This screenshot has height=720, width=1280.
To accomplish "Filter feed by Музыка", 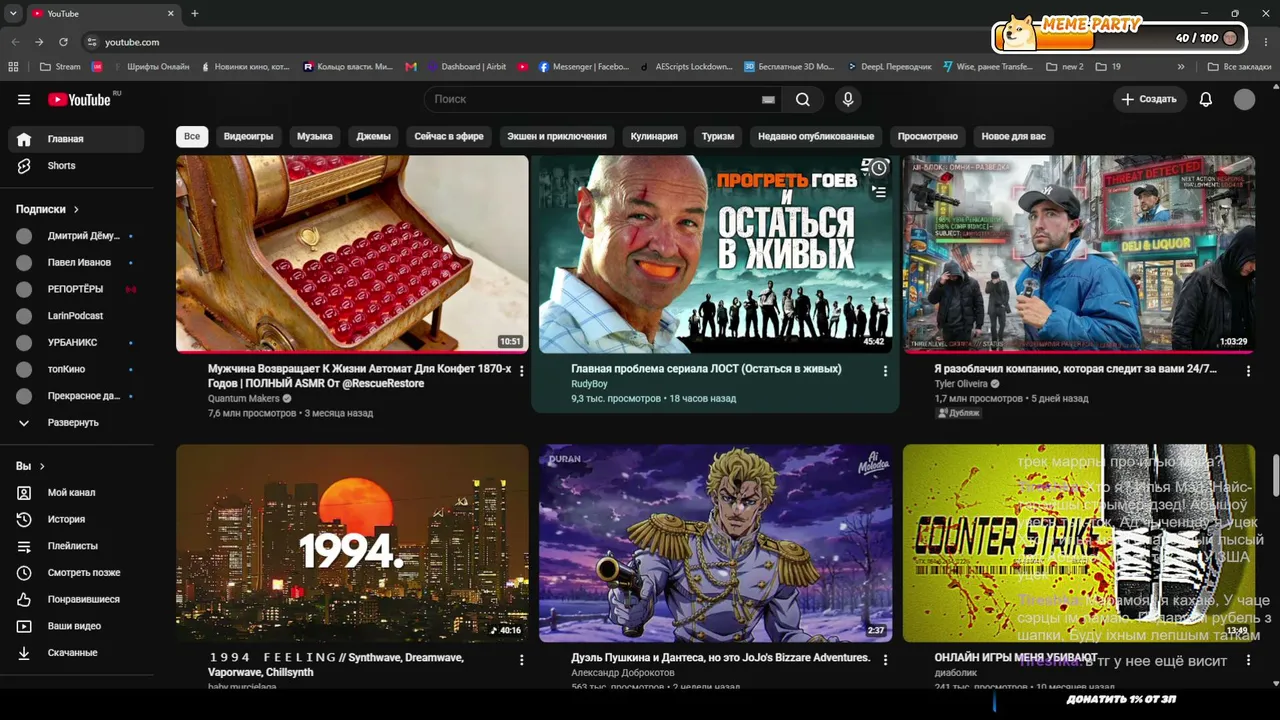I will pyautogui.click(x=315, y=136).
